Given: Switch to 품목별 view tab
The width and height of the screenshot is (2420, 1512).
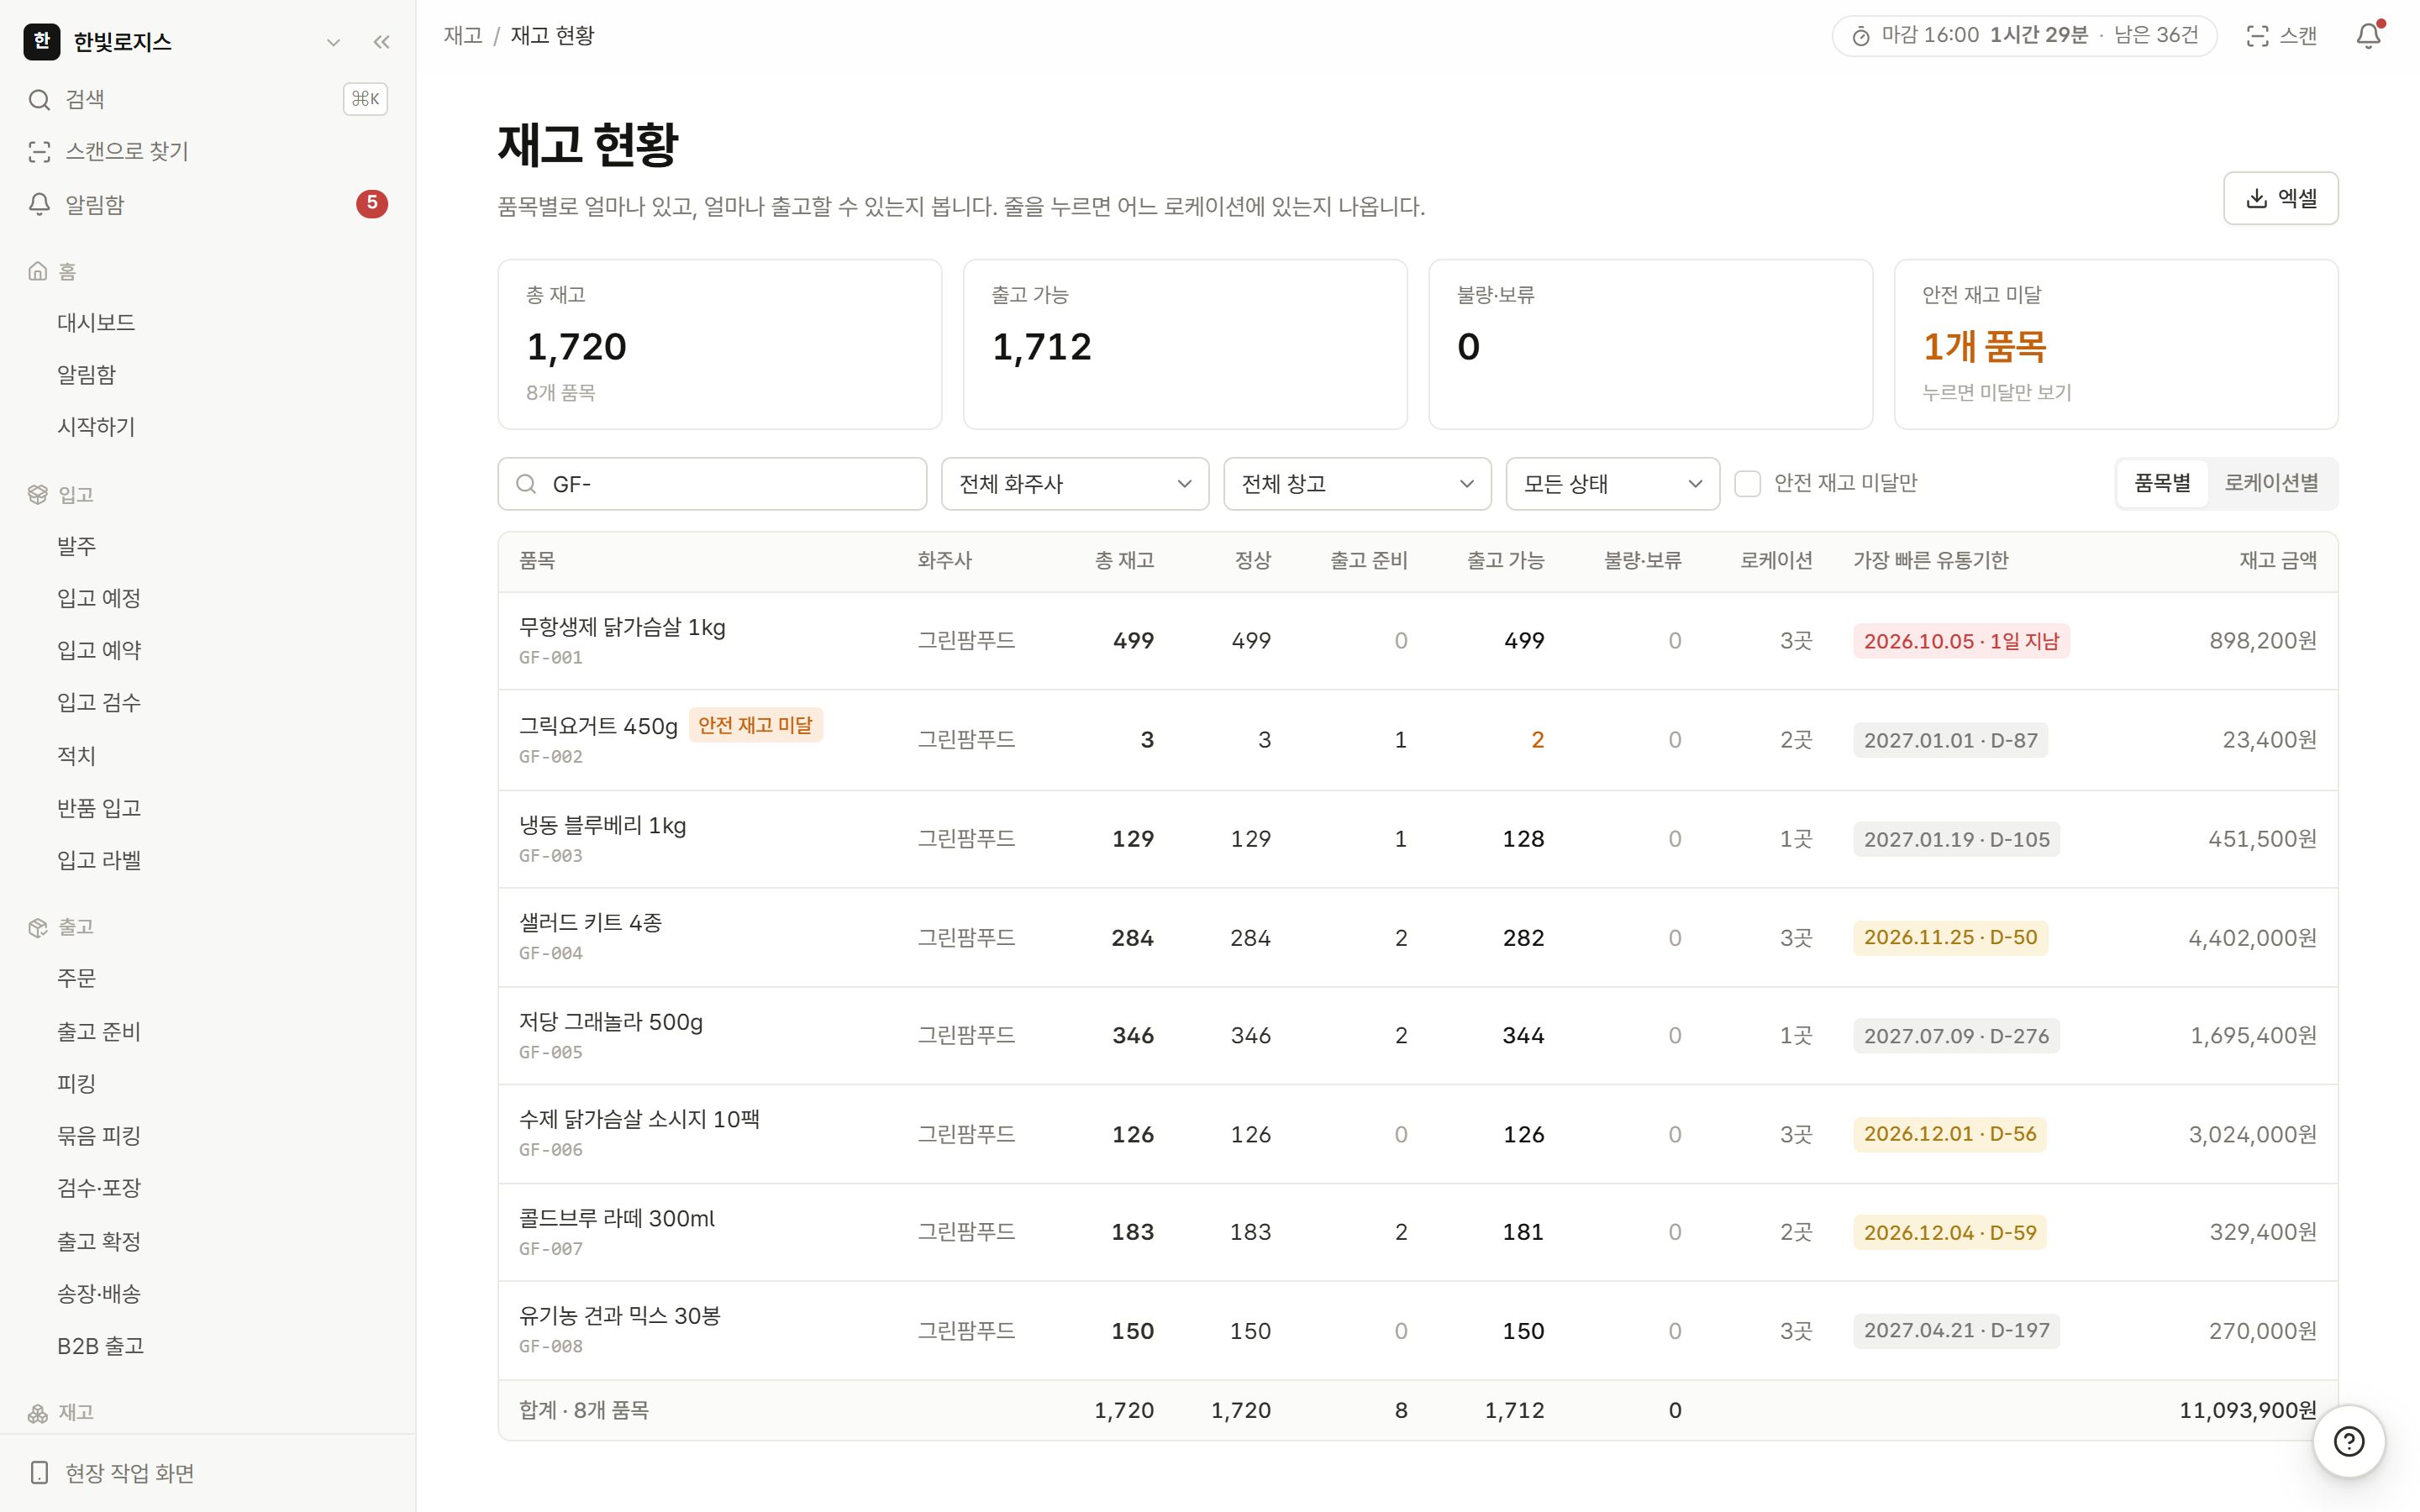Looking at the screenshot, I should pyautogui.click(x=2162, y=483).
